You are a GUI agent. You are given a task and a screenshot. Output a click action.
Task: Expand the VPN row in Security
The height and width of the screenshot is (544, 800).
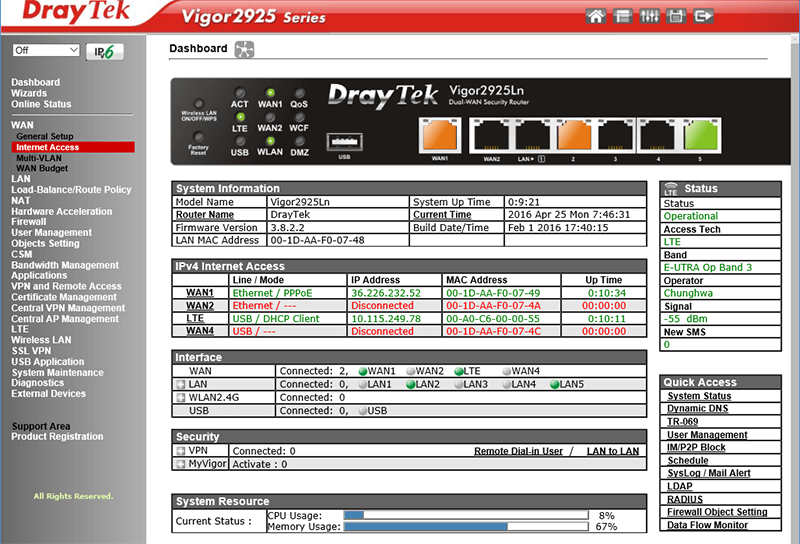[x=181, y=451]
